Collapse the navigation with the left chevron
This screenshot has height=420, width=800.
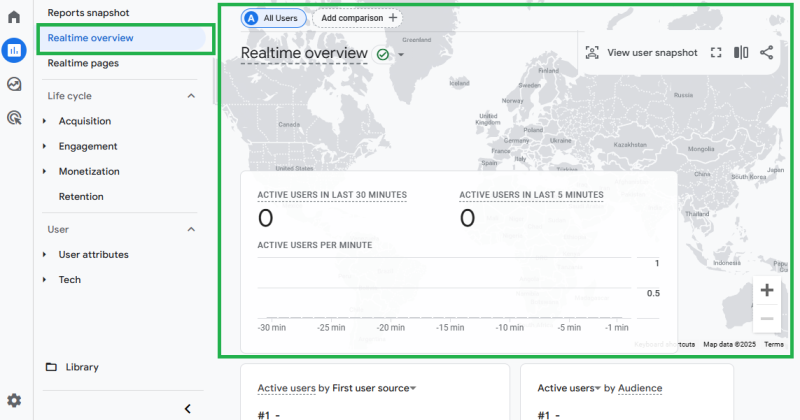click(x=188, y=409)
